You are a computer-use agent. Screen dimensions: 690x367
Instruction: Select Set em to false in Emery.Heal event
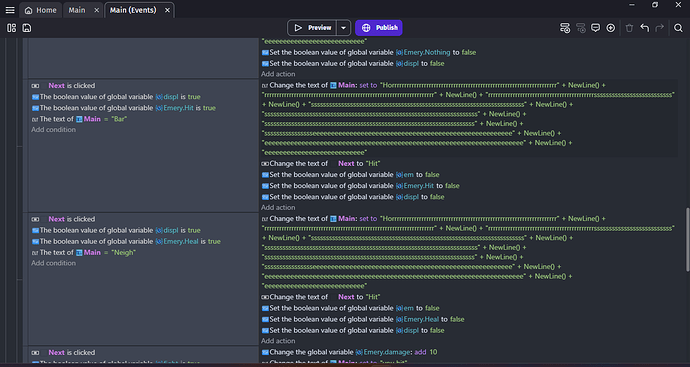(x=350, y=308)
